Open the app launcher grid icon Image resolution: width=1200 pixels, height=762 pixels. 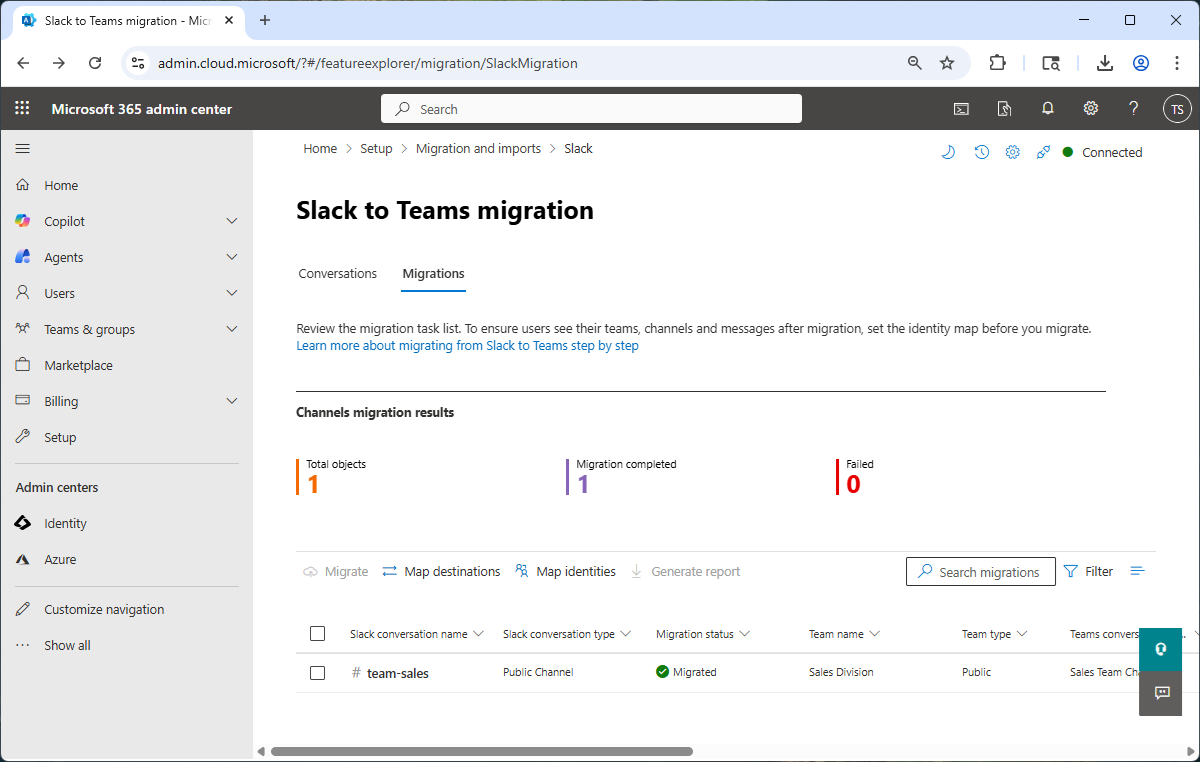coord(22,108)
